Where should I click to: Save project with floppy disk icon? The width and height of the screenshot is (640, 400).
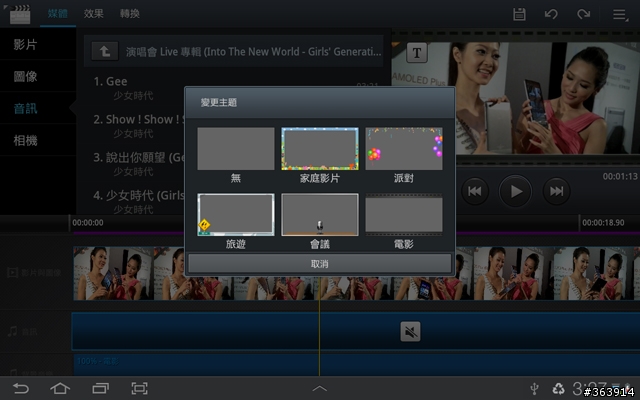[519, 14]
